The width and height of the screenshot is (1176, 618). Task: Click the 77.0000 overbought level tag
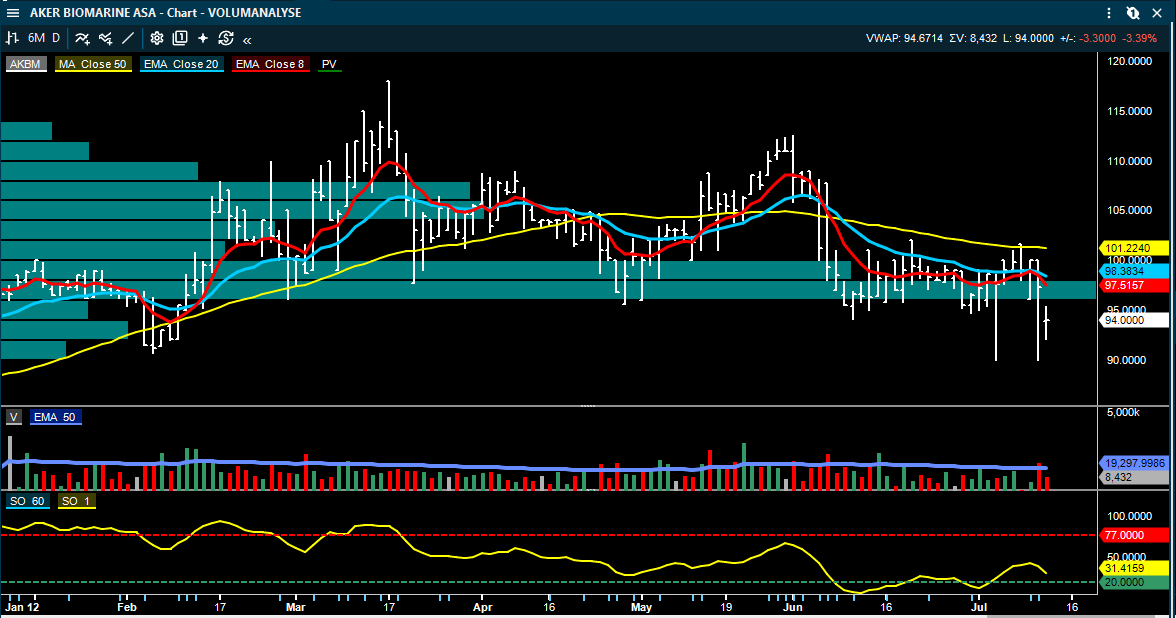[x=1133, y=535]
